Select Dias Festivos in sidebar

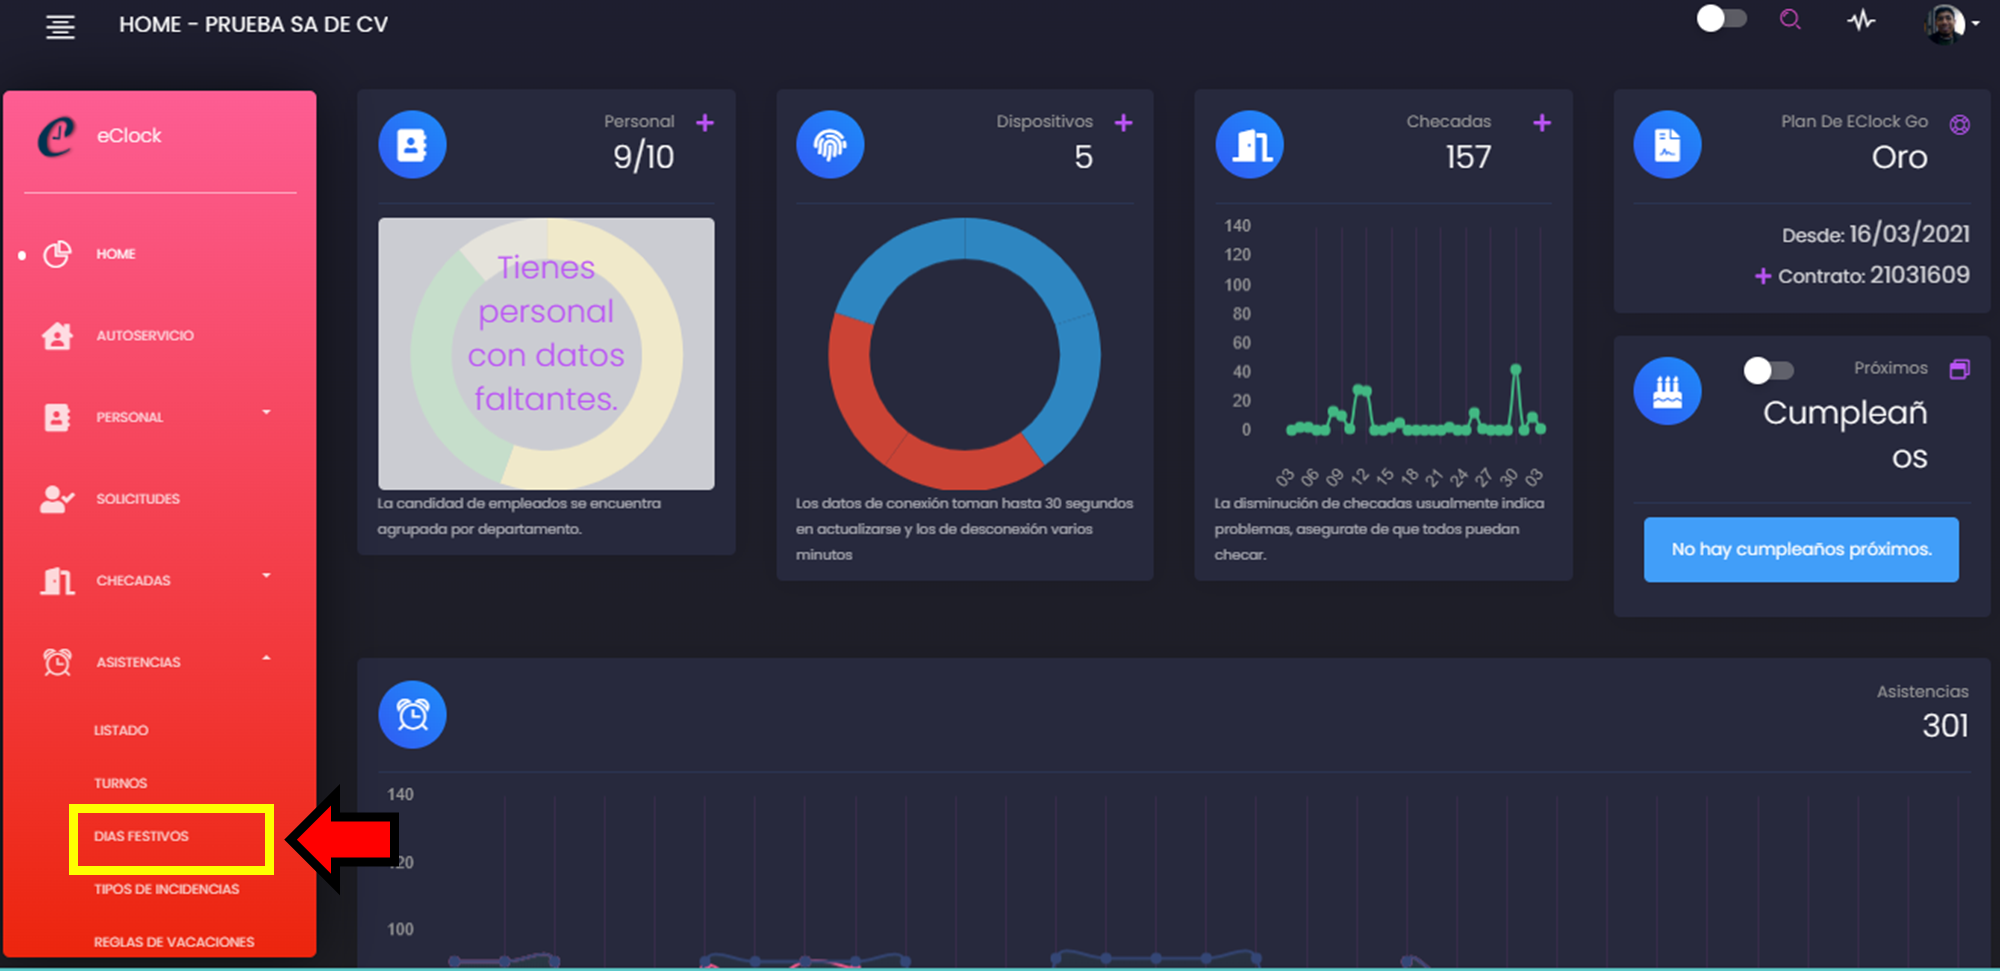(x=141, y=836)
